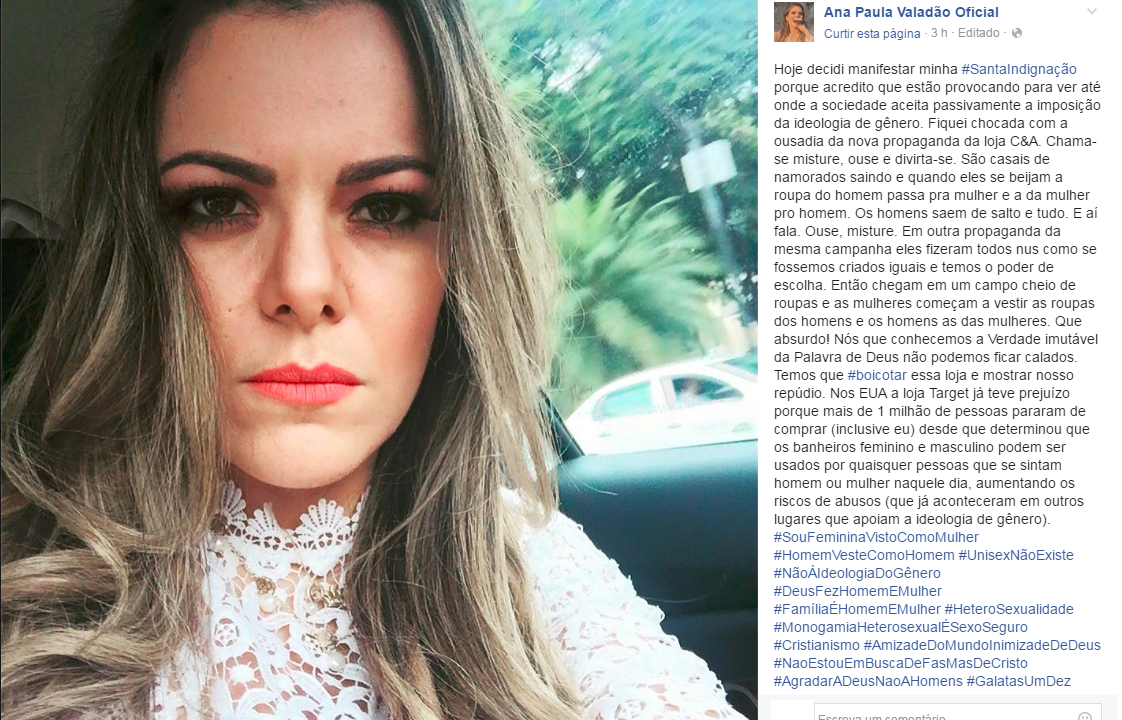Image resolution: width=1122 pixels, height=720 pixels.
Task: View edit history via Editado
Action: [x=978, y=33]
